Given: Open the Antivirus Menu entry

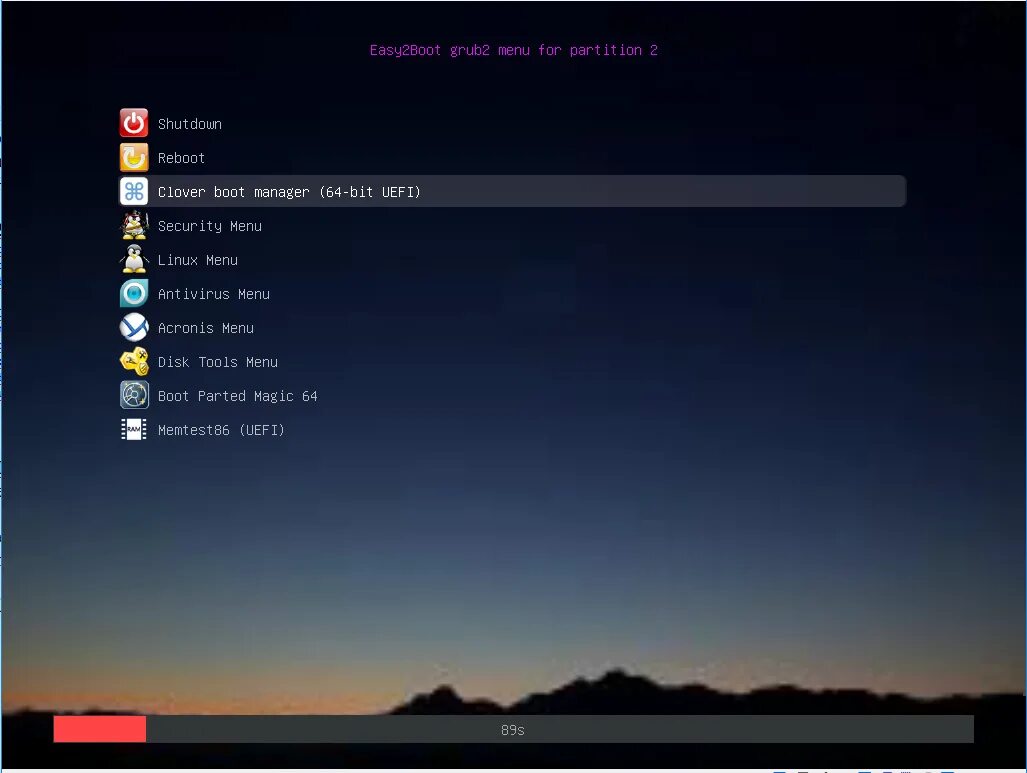Looking at the screenshot, I should (214, 294).
